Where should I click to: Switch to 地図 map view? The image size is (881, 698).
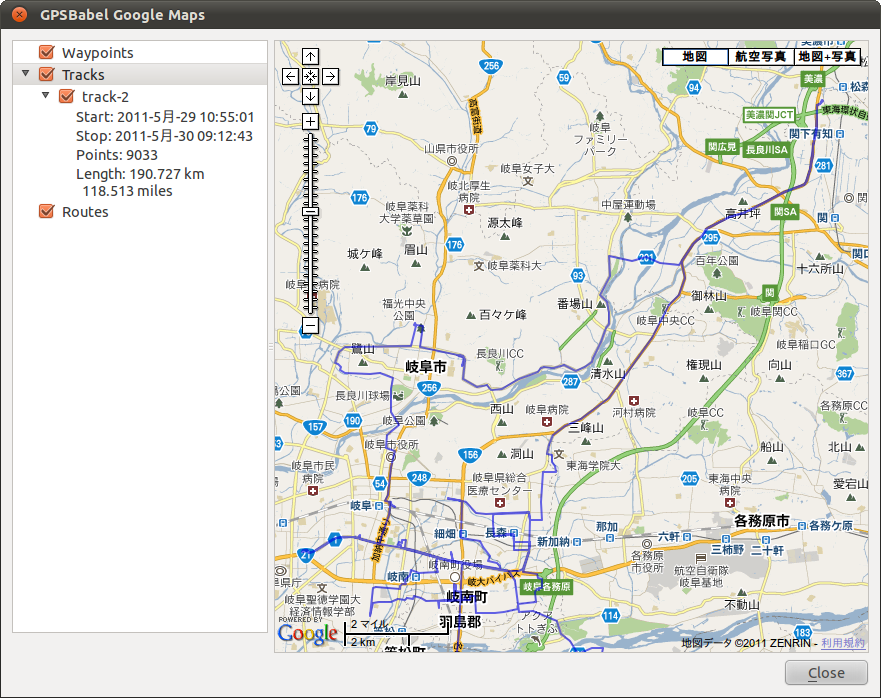tap(694, 57)
